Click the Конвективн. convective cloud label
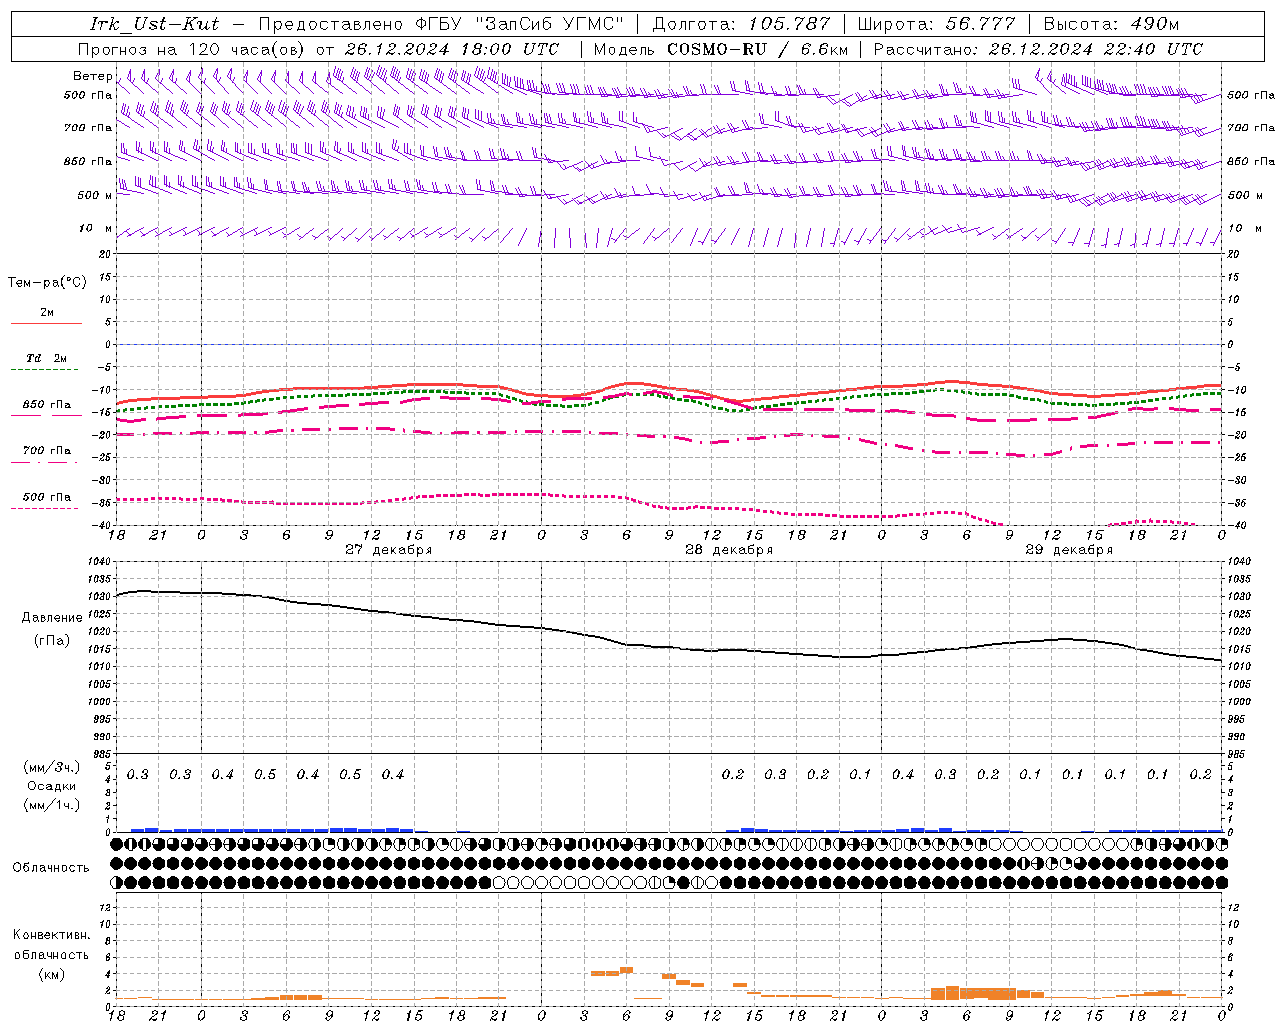This screenshot has width=1280, height=1024. [x=51, y=935]
